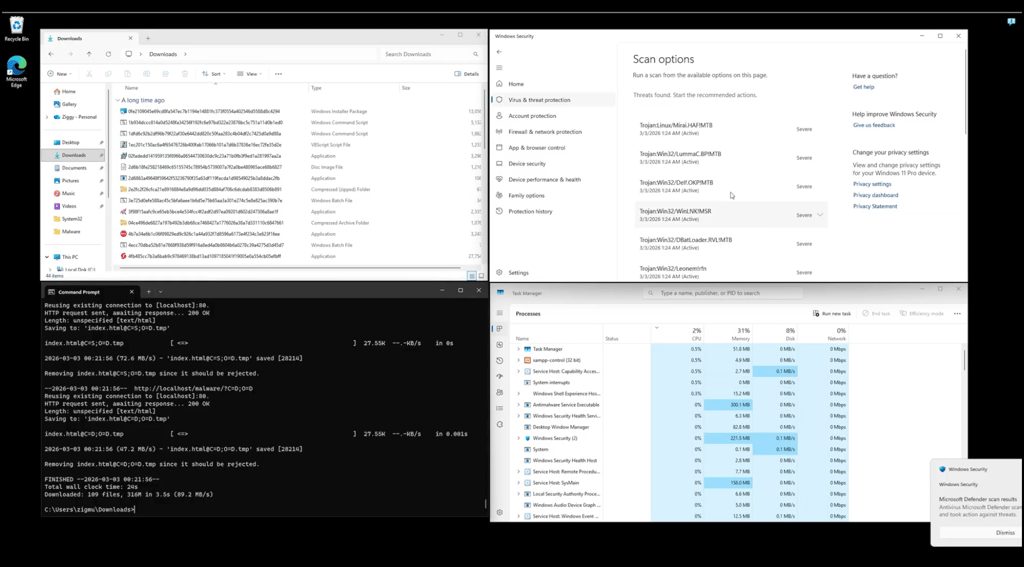The image size is (1024, 567).
Task: Open Startup apps in Task Manager sidebar
Action: tap(500, 376)
